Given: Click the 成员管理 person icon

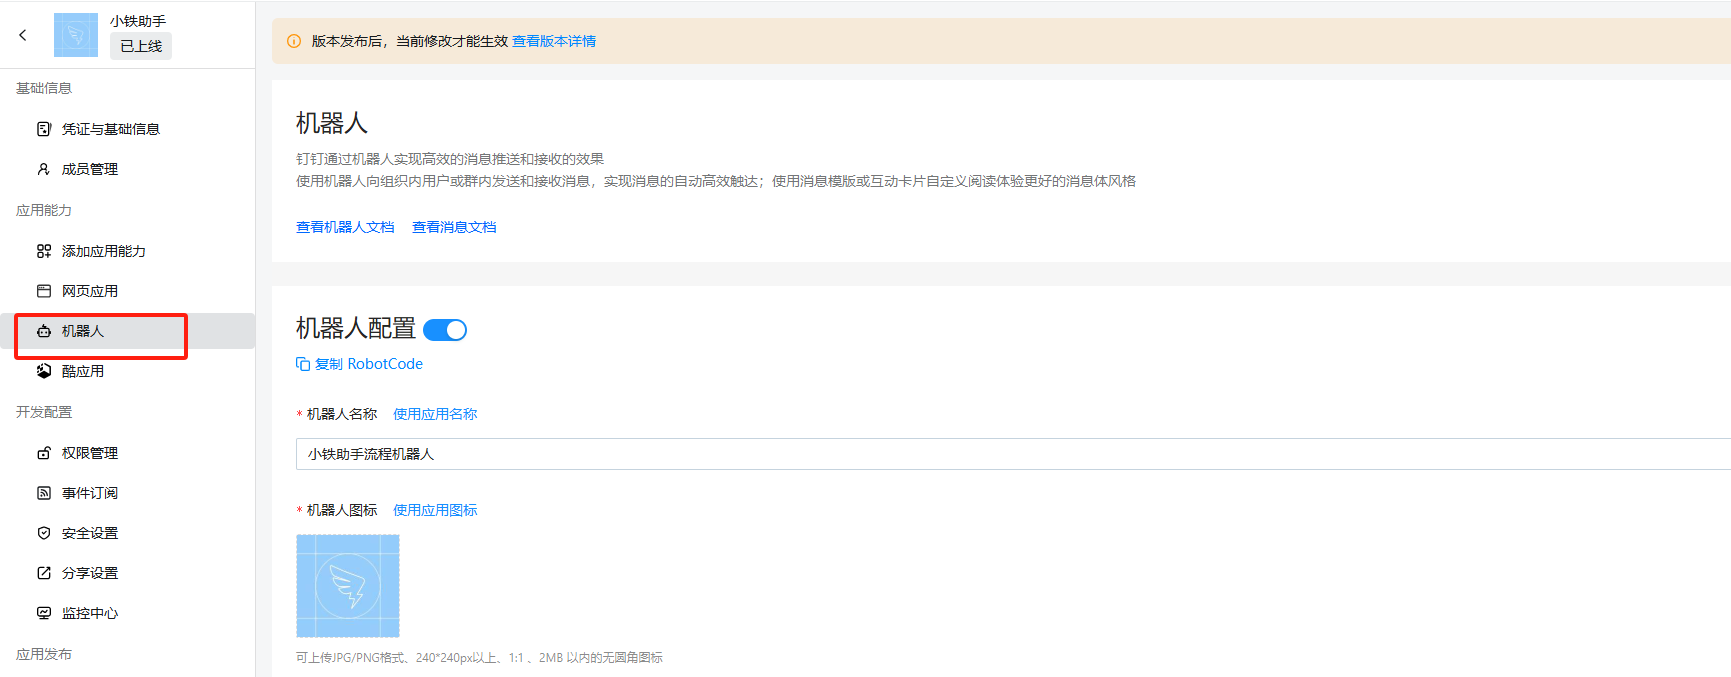Looking at the screenshot, I should coord(44,169).
